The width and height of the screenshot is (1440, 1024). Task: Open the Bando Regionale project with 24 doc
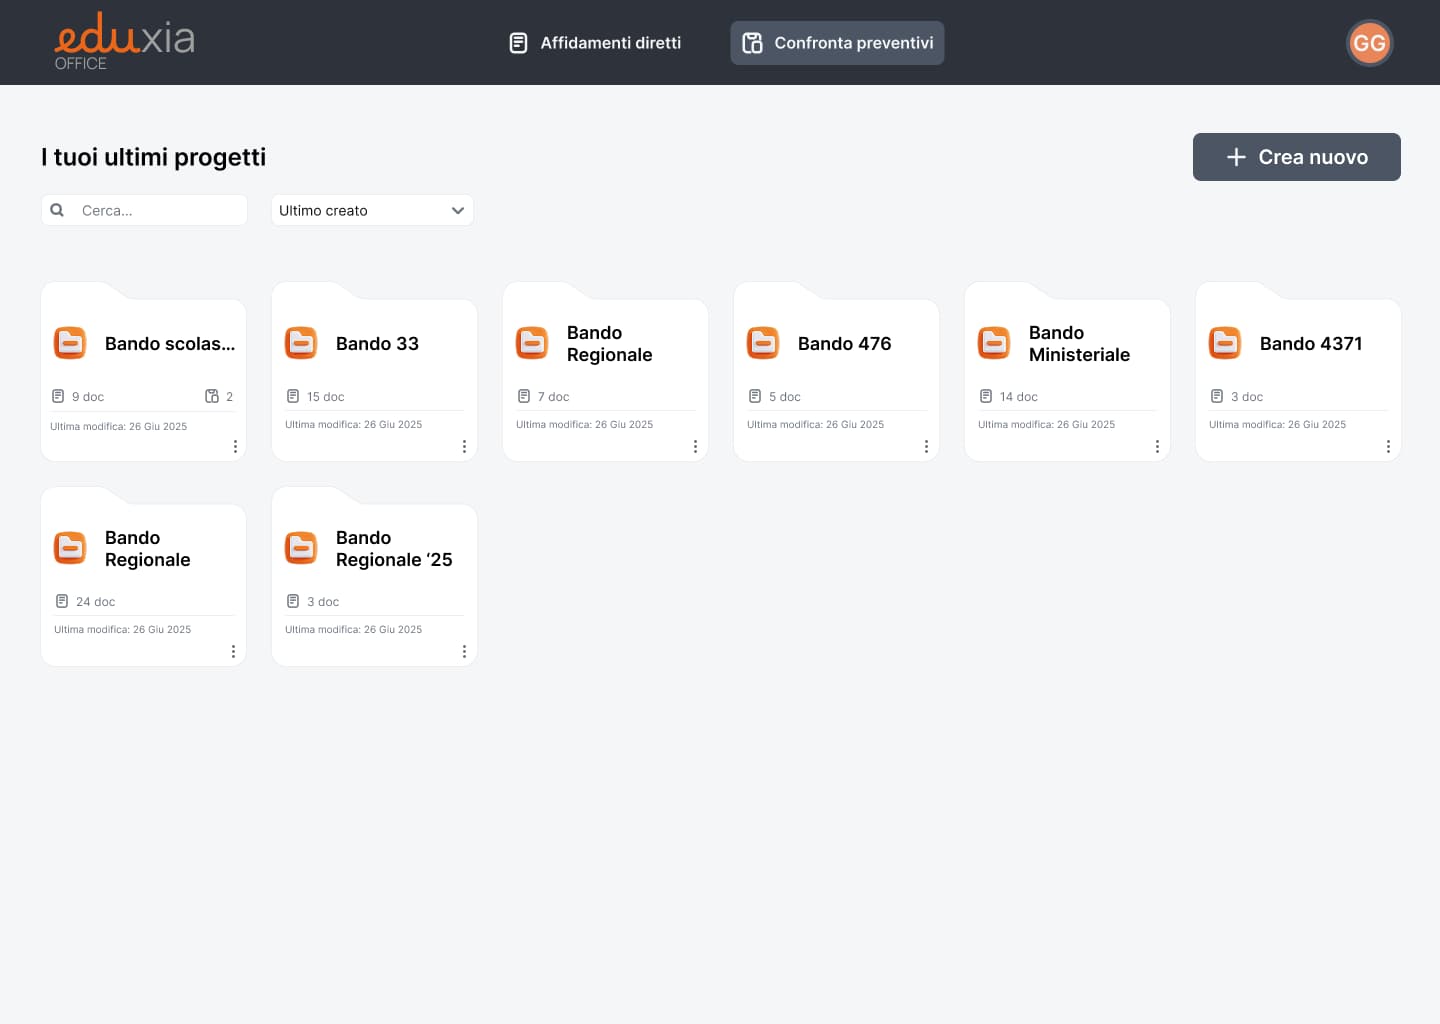point(147,549)
